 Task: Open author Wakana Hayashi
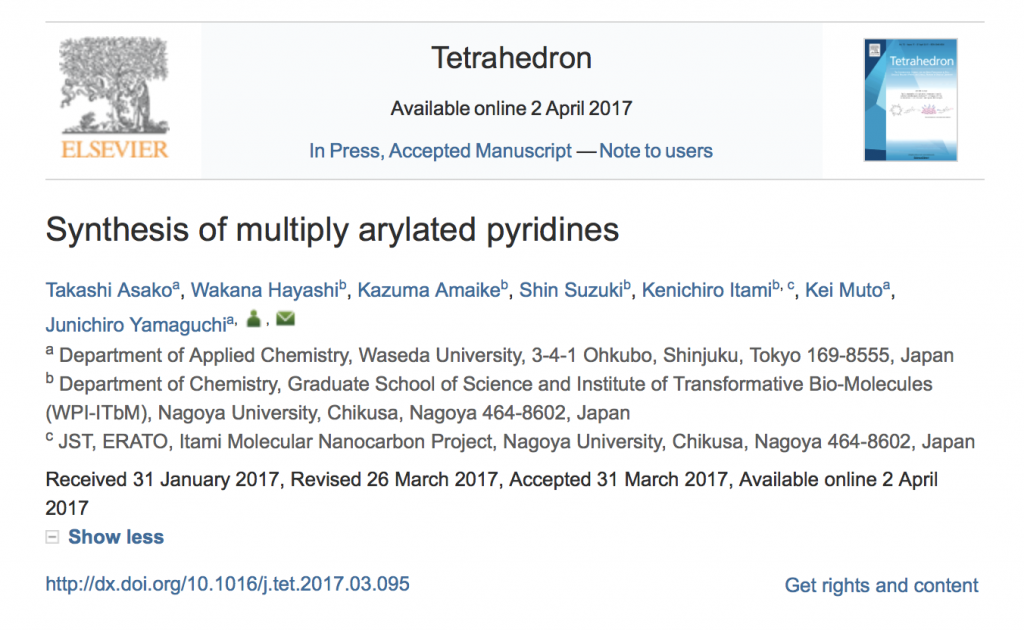(x=264, y=290)
